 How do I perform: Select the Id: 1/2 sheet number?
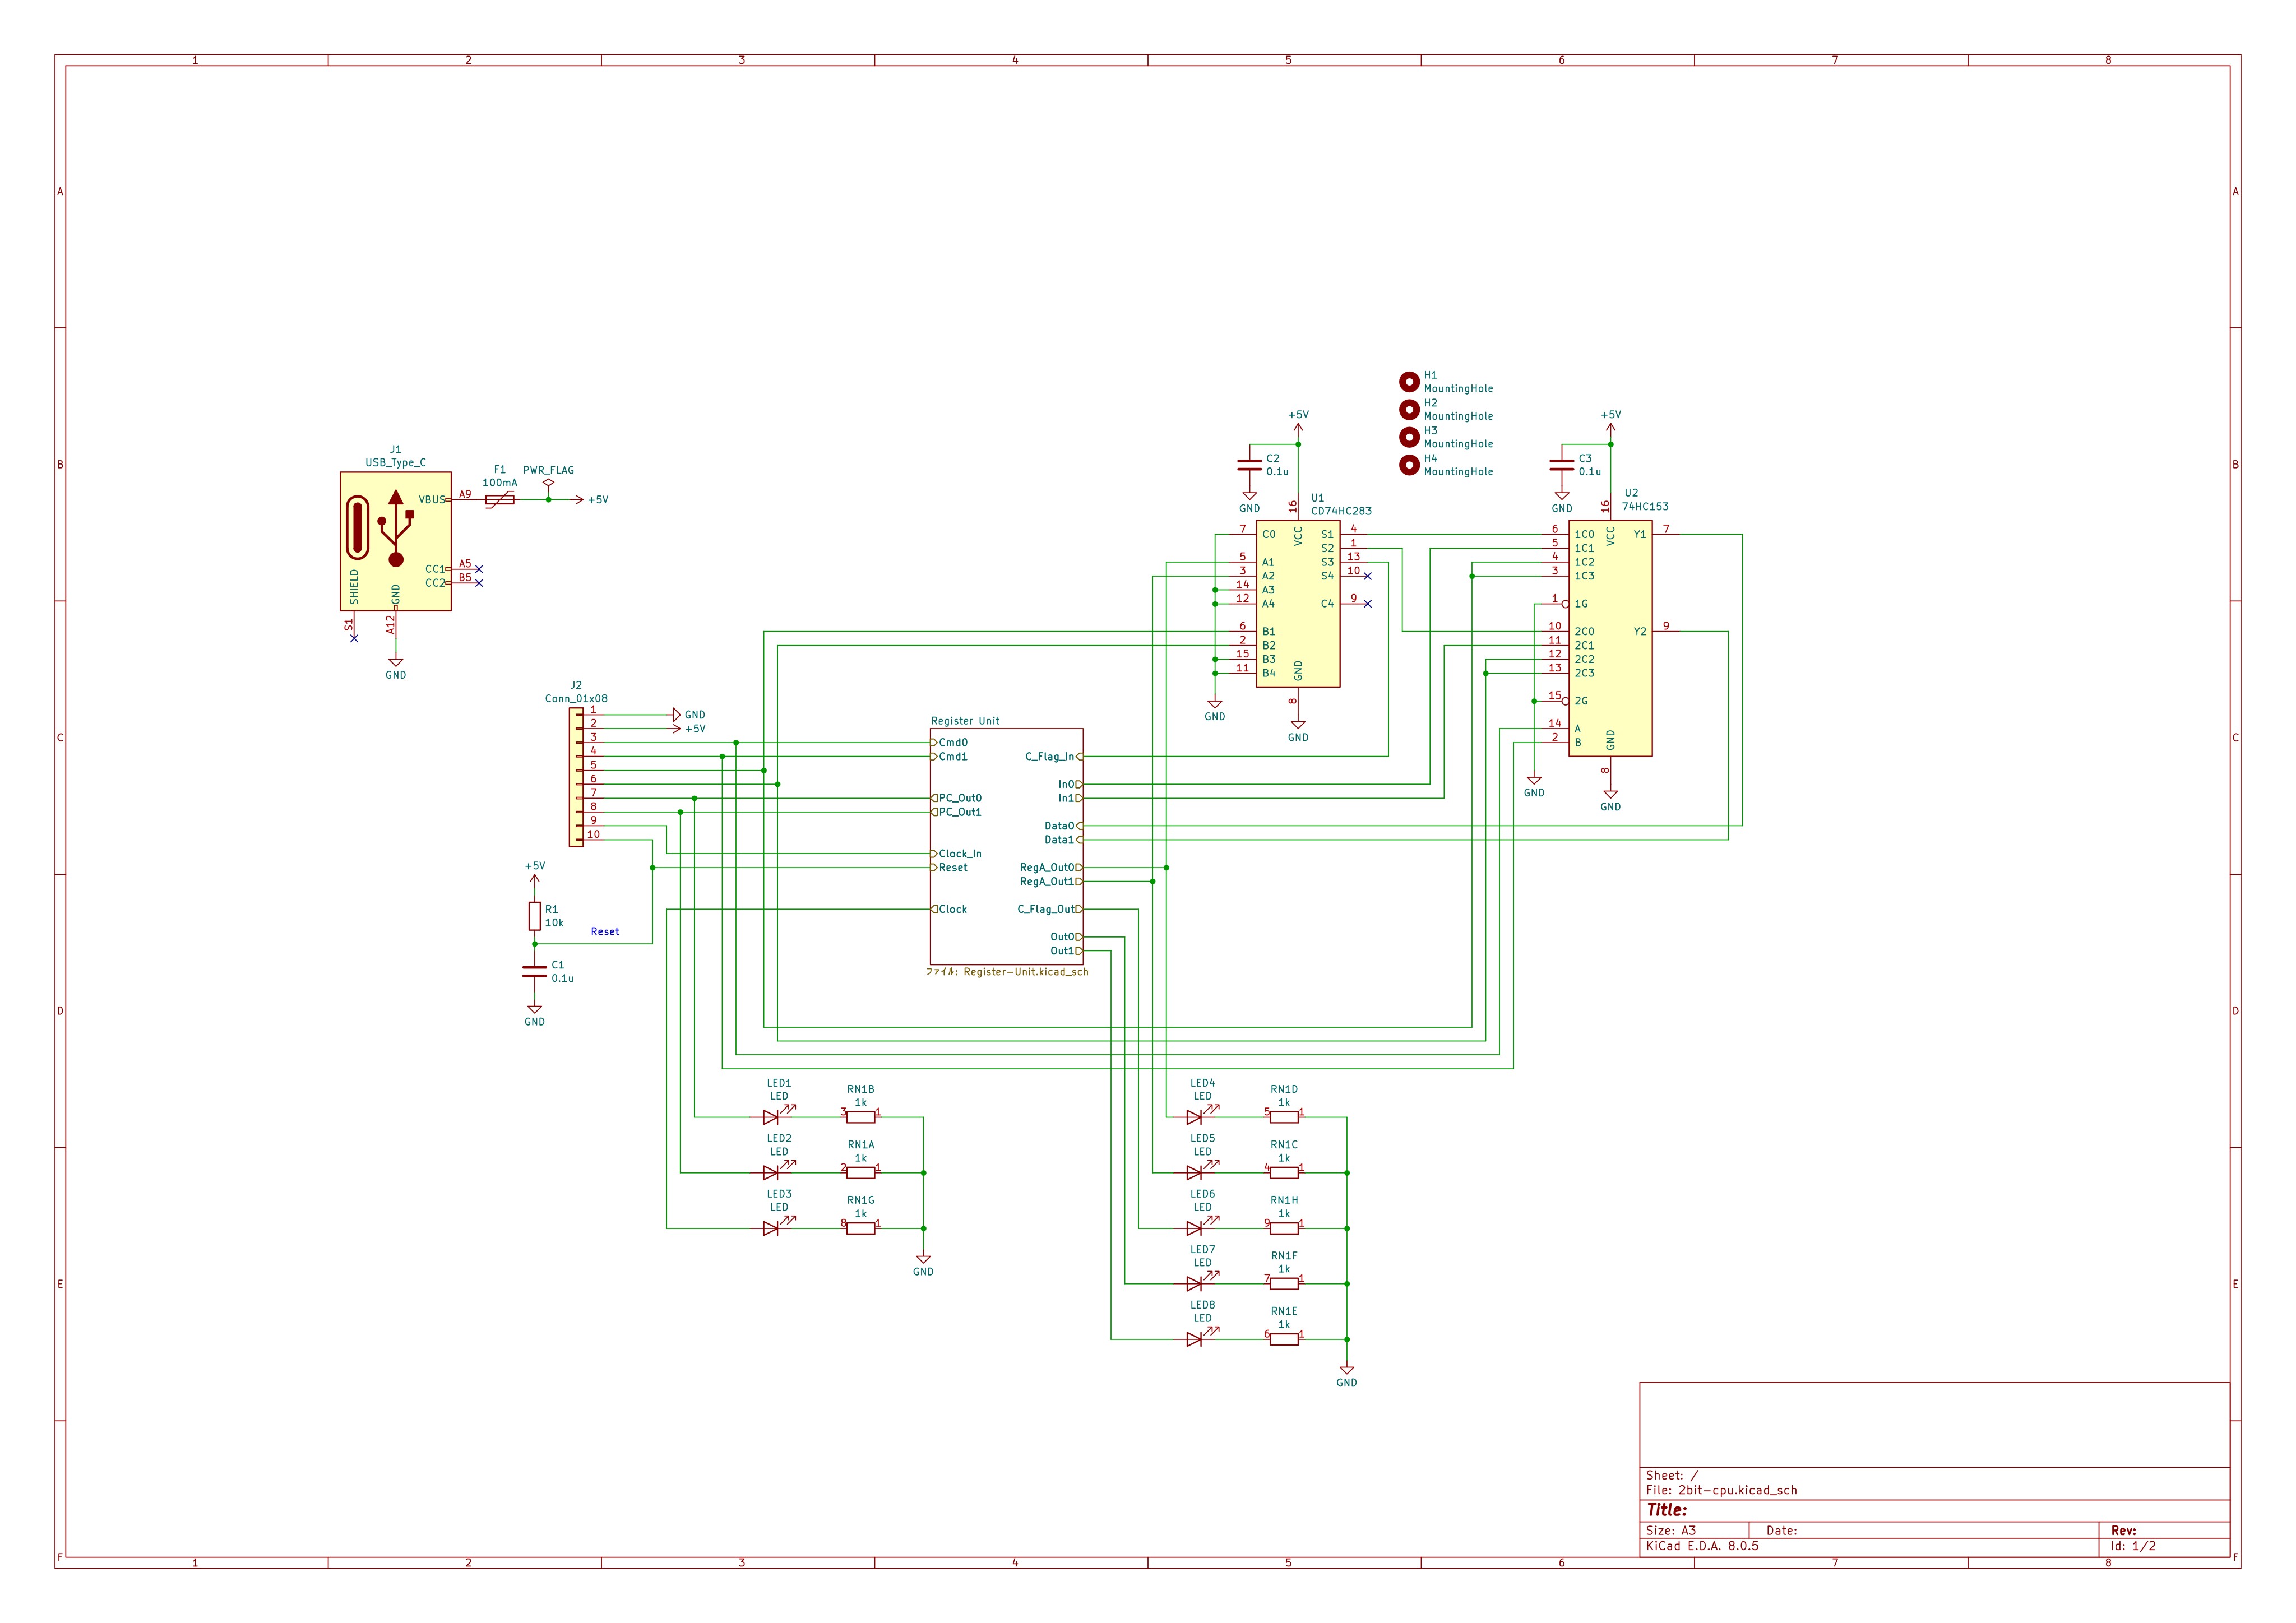pos(2133,1546)
